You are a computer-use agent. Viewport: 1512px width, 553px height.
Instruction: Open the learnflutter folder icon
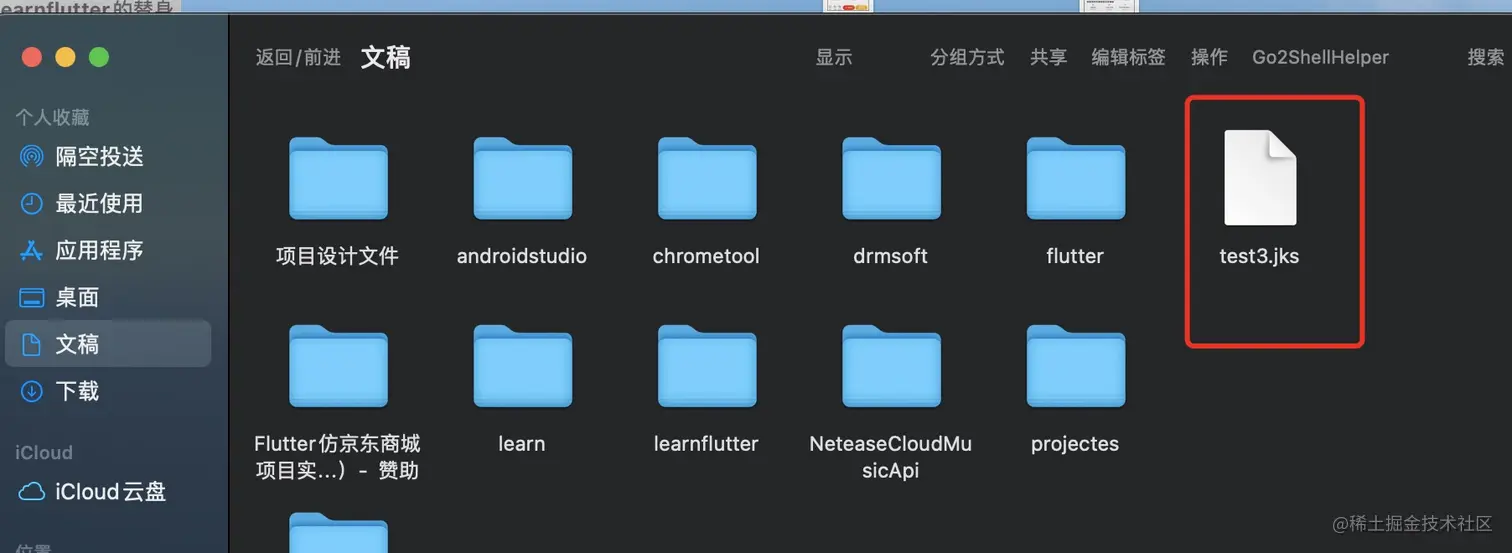click(x=706, y=366)
